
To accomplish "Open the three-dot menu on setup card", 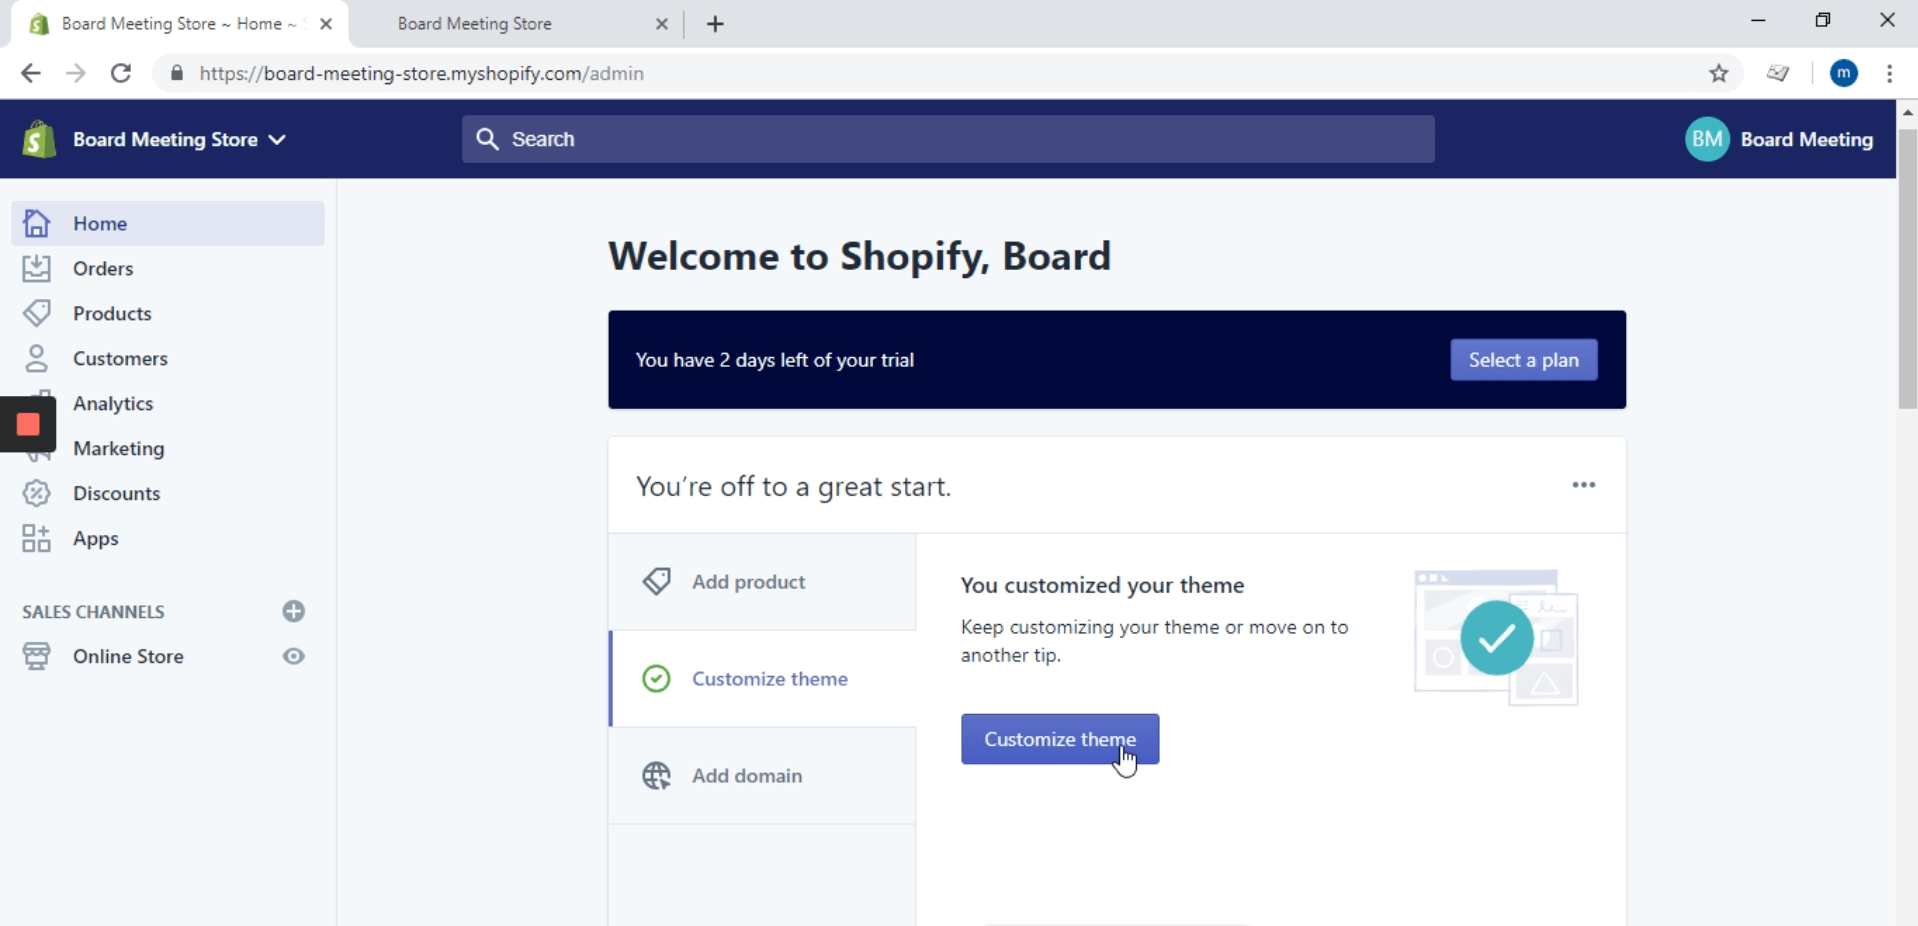I will click(x=1583, y=485).
